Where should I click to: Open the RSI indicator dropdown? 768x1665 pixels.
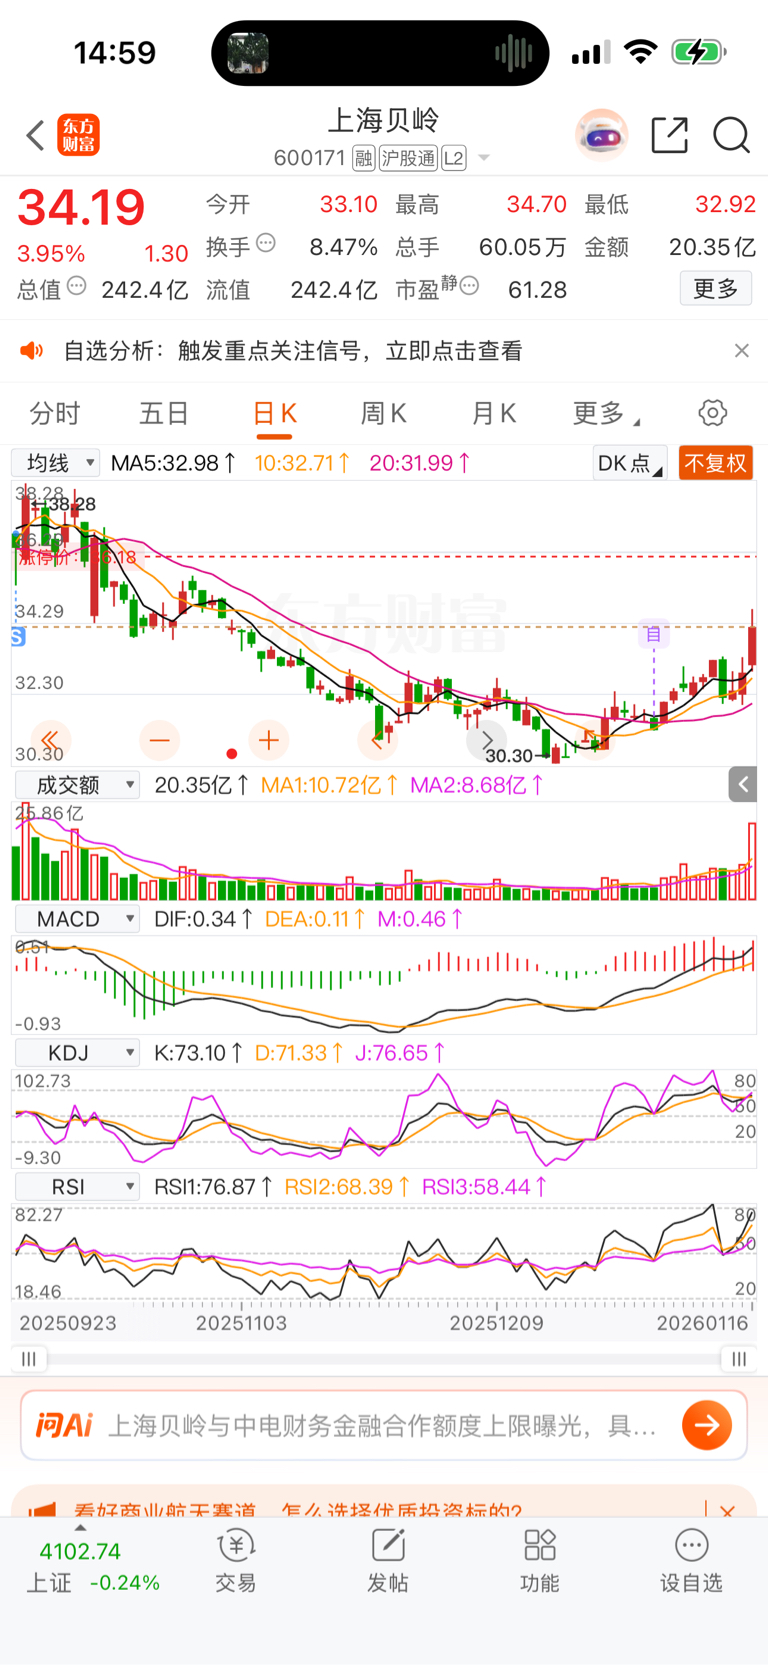[77, 1187]
